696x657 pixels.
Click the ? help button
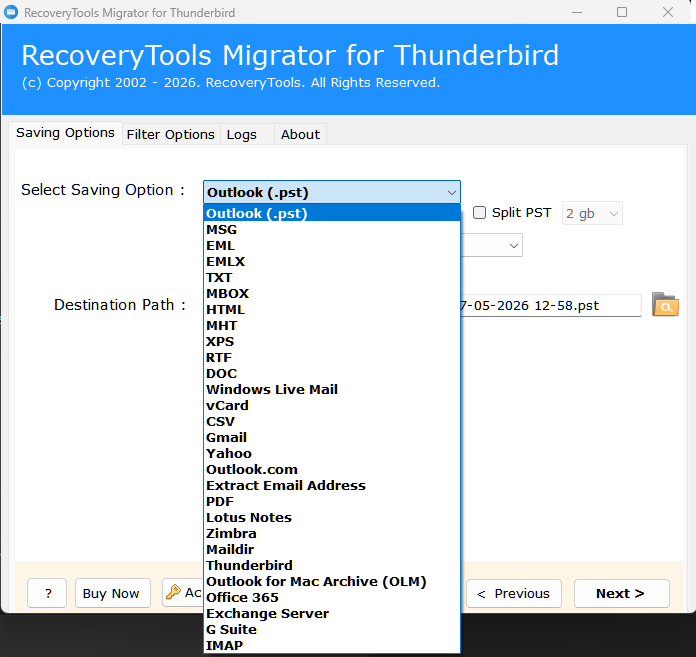tap(47, 593)
